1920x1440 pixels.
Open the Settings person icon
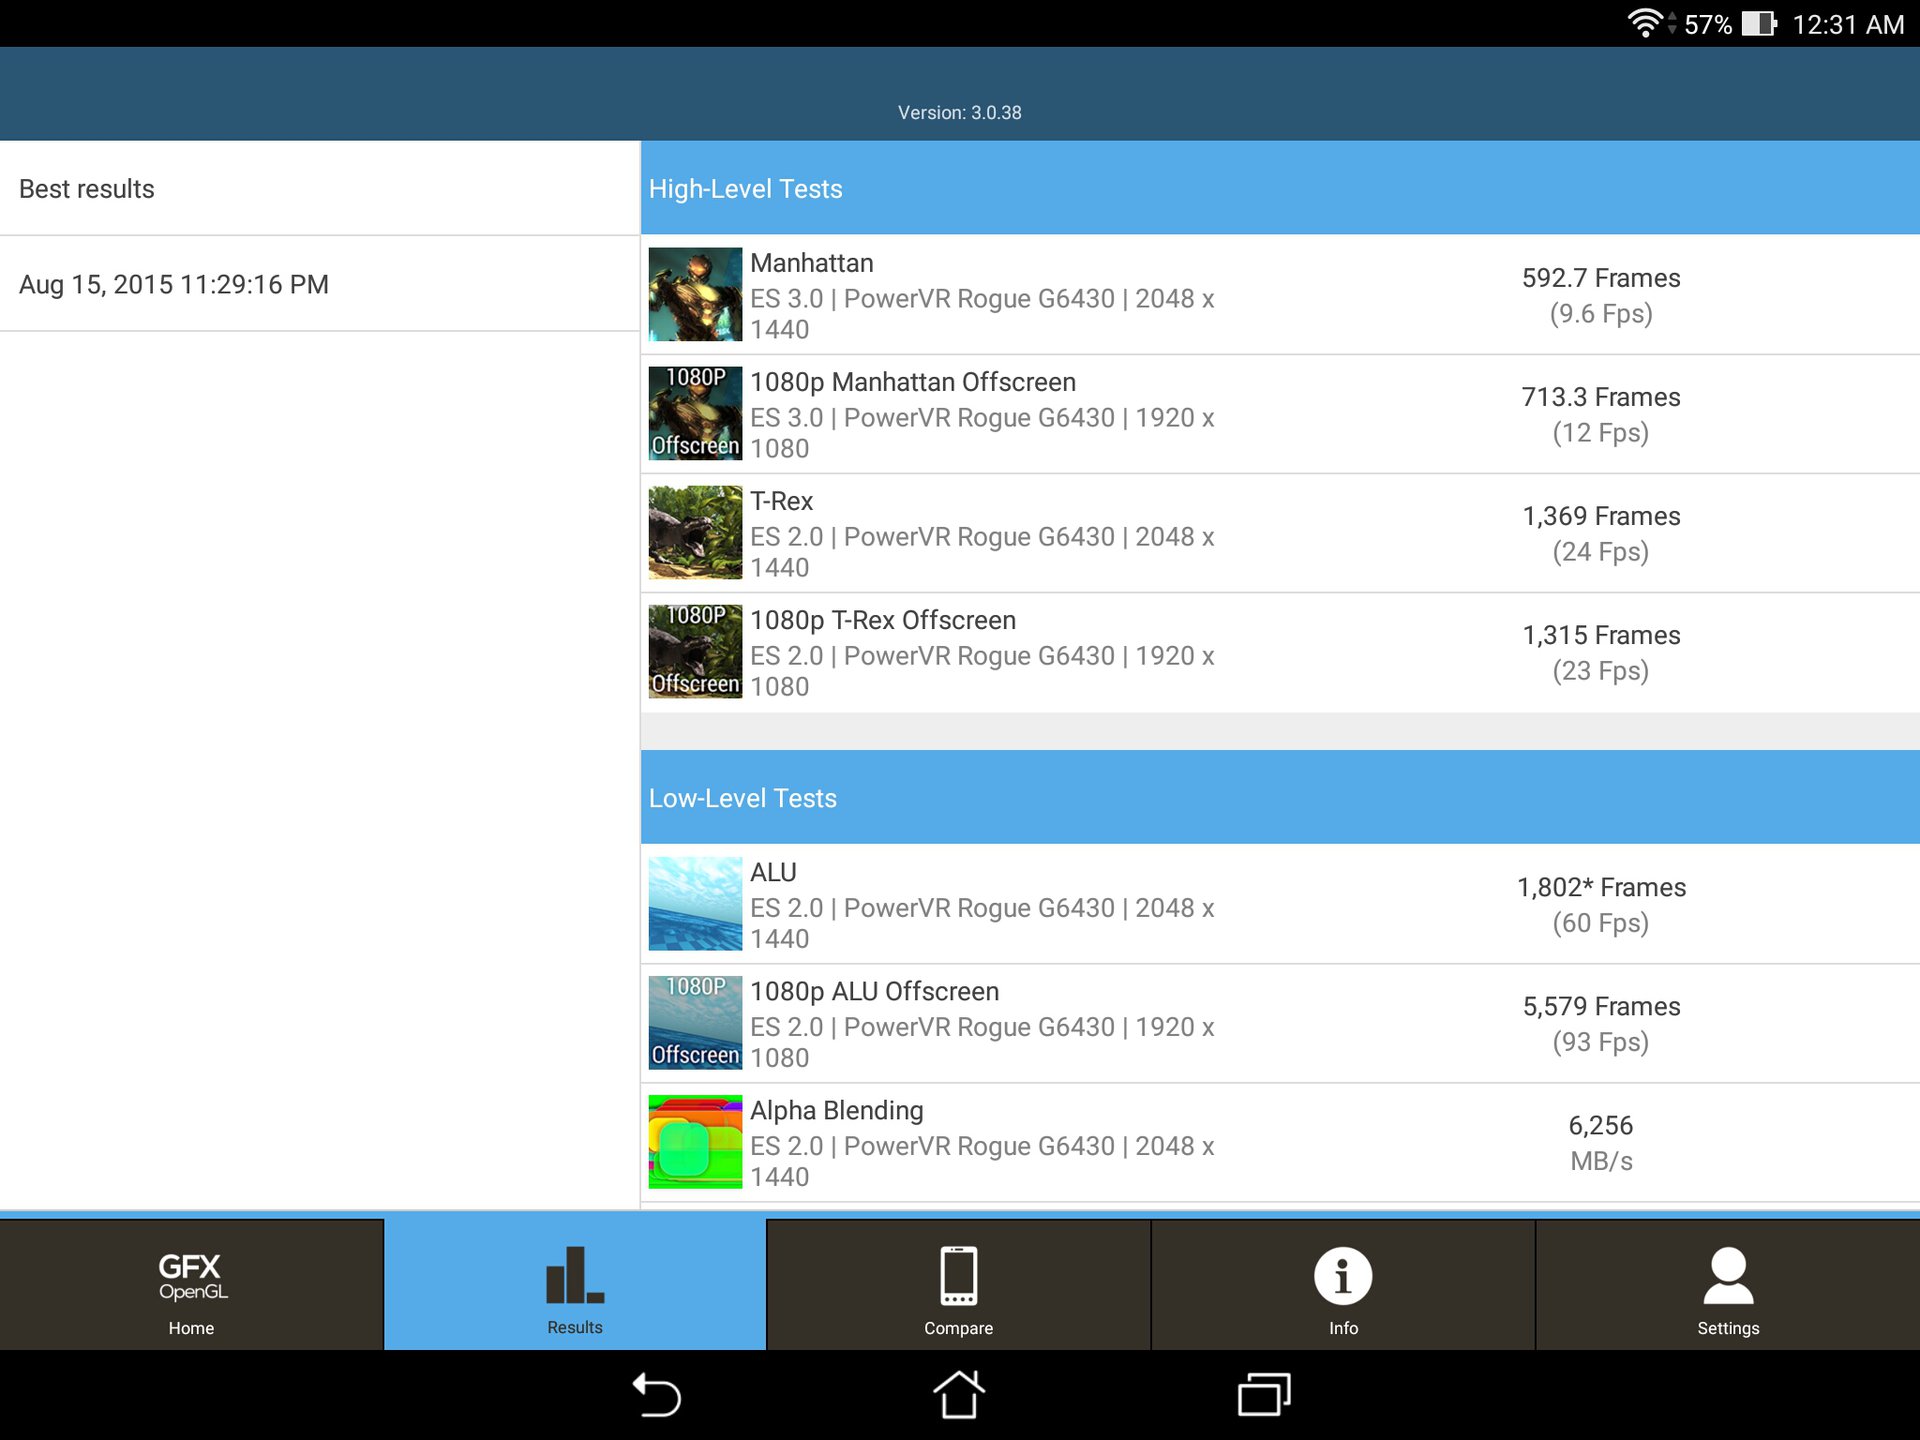pos(1727,1277)
